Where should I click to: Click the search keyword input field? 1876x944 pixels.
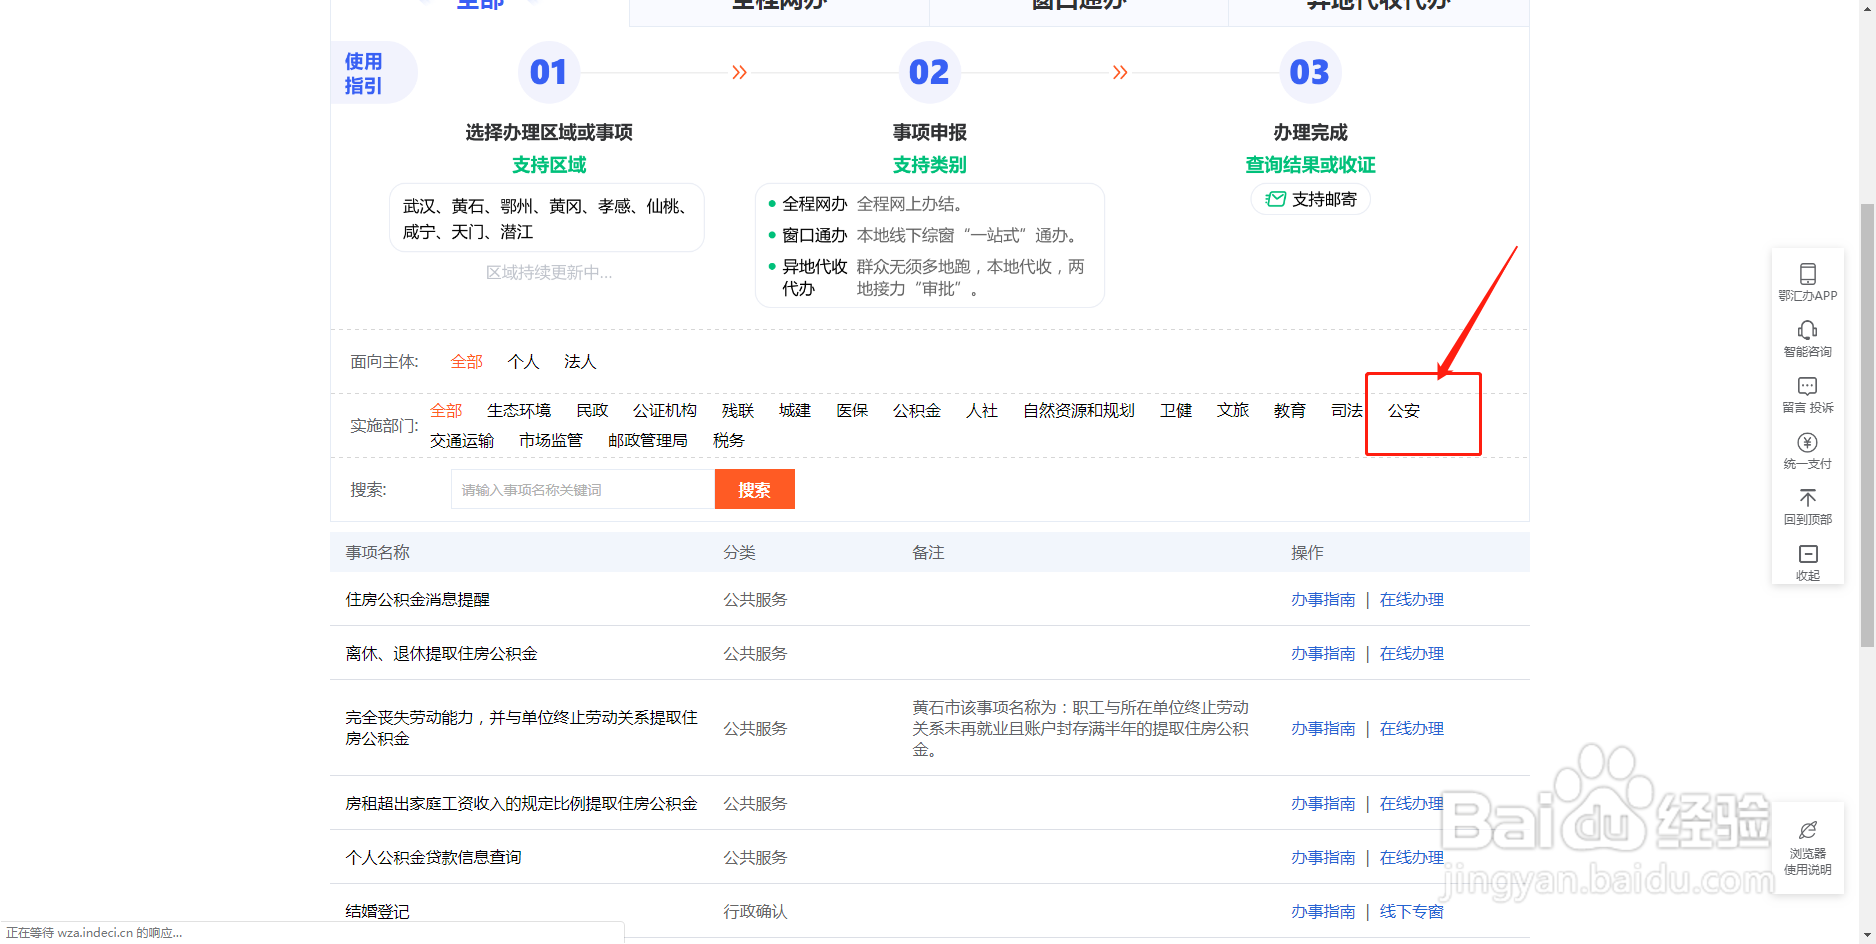click(x=581, y=489)
